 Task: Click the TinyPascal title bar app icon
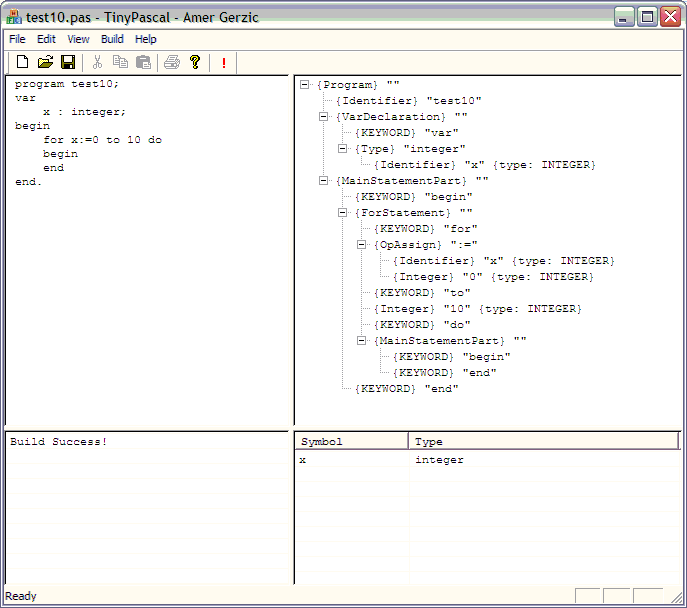click(14, 17)
